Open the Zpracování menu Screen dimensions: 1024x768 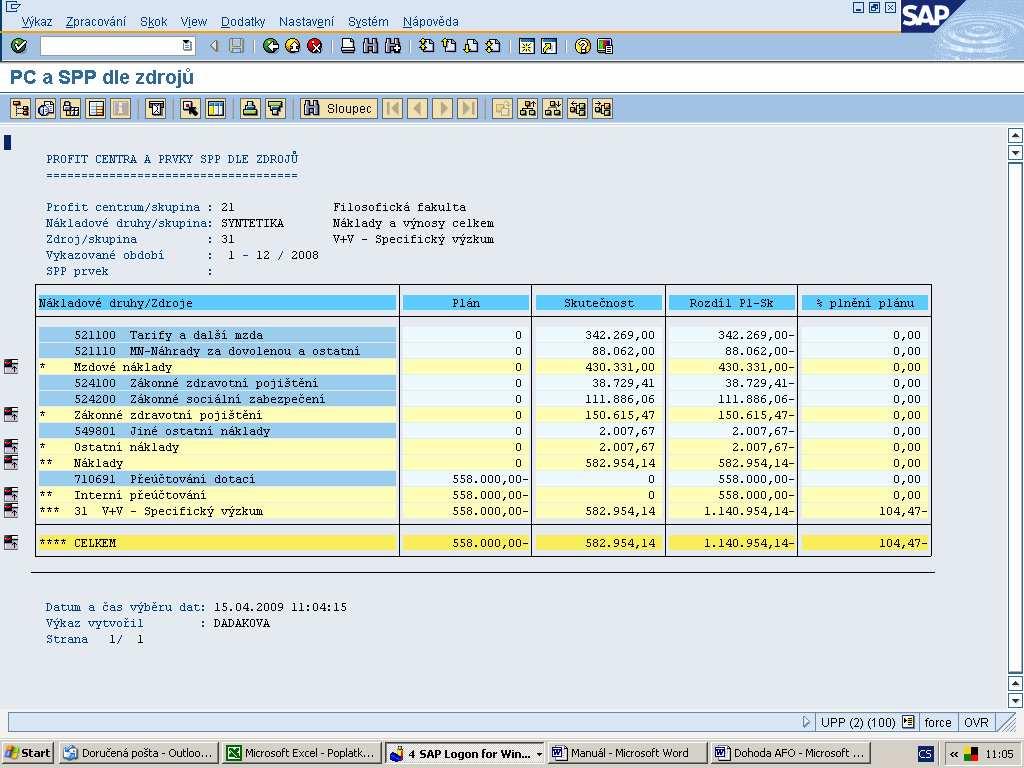96,22
